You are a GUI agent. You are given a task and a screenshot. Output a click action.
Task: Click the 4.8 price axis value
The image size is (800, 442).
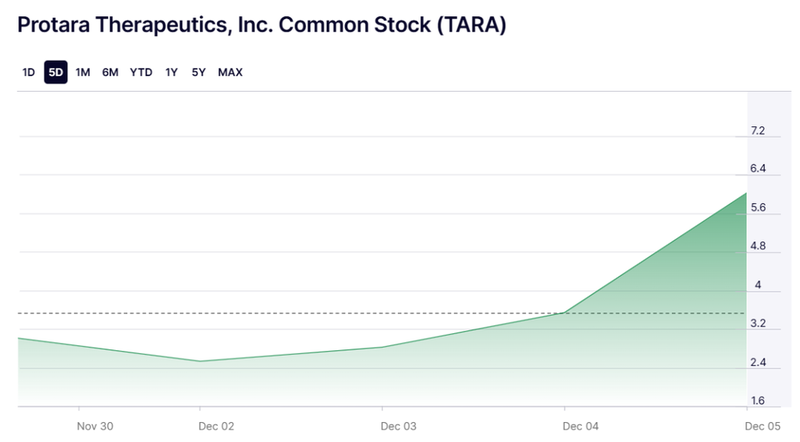pos(758,246)
